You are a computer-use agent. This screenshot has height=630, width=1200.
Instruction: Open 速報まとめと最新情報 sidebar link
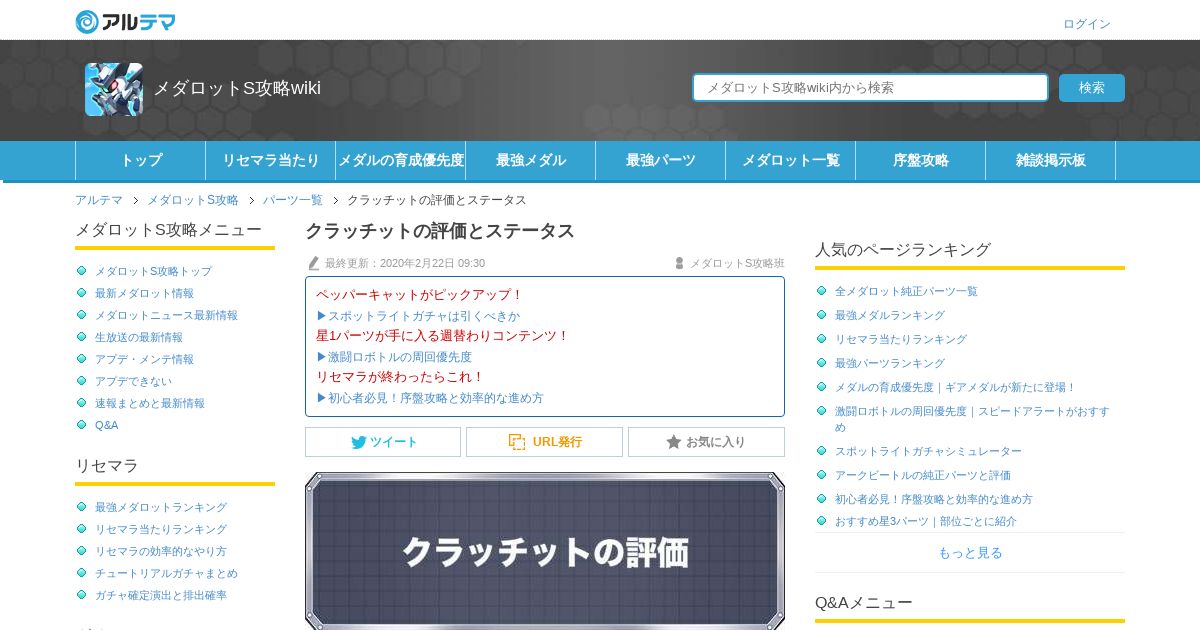tap(150, 403)
